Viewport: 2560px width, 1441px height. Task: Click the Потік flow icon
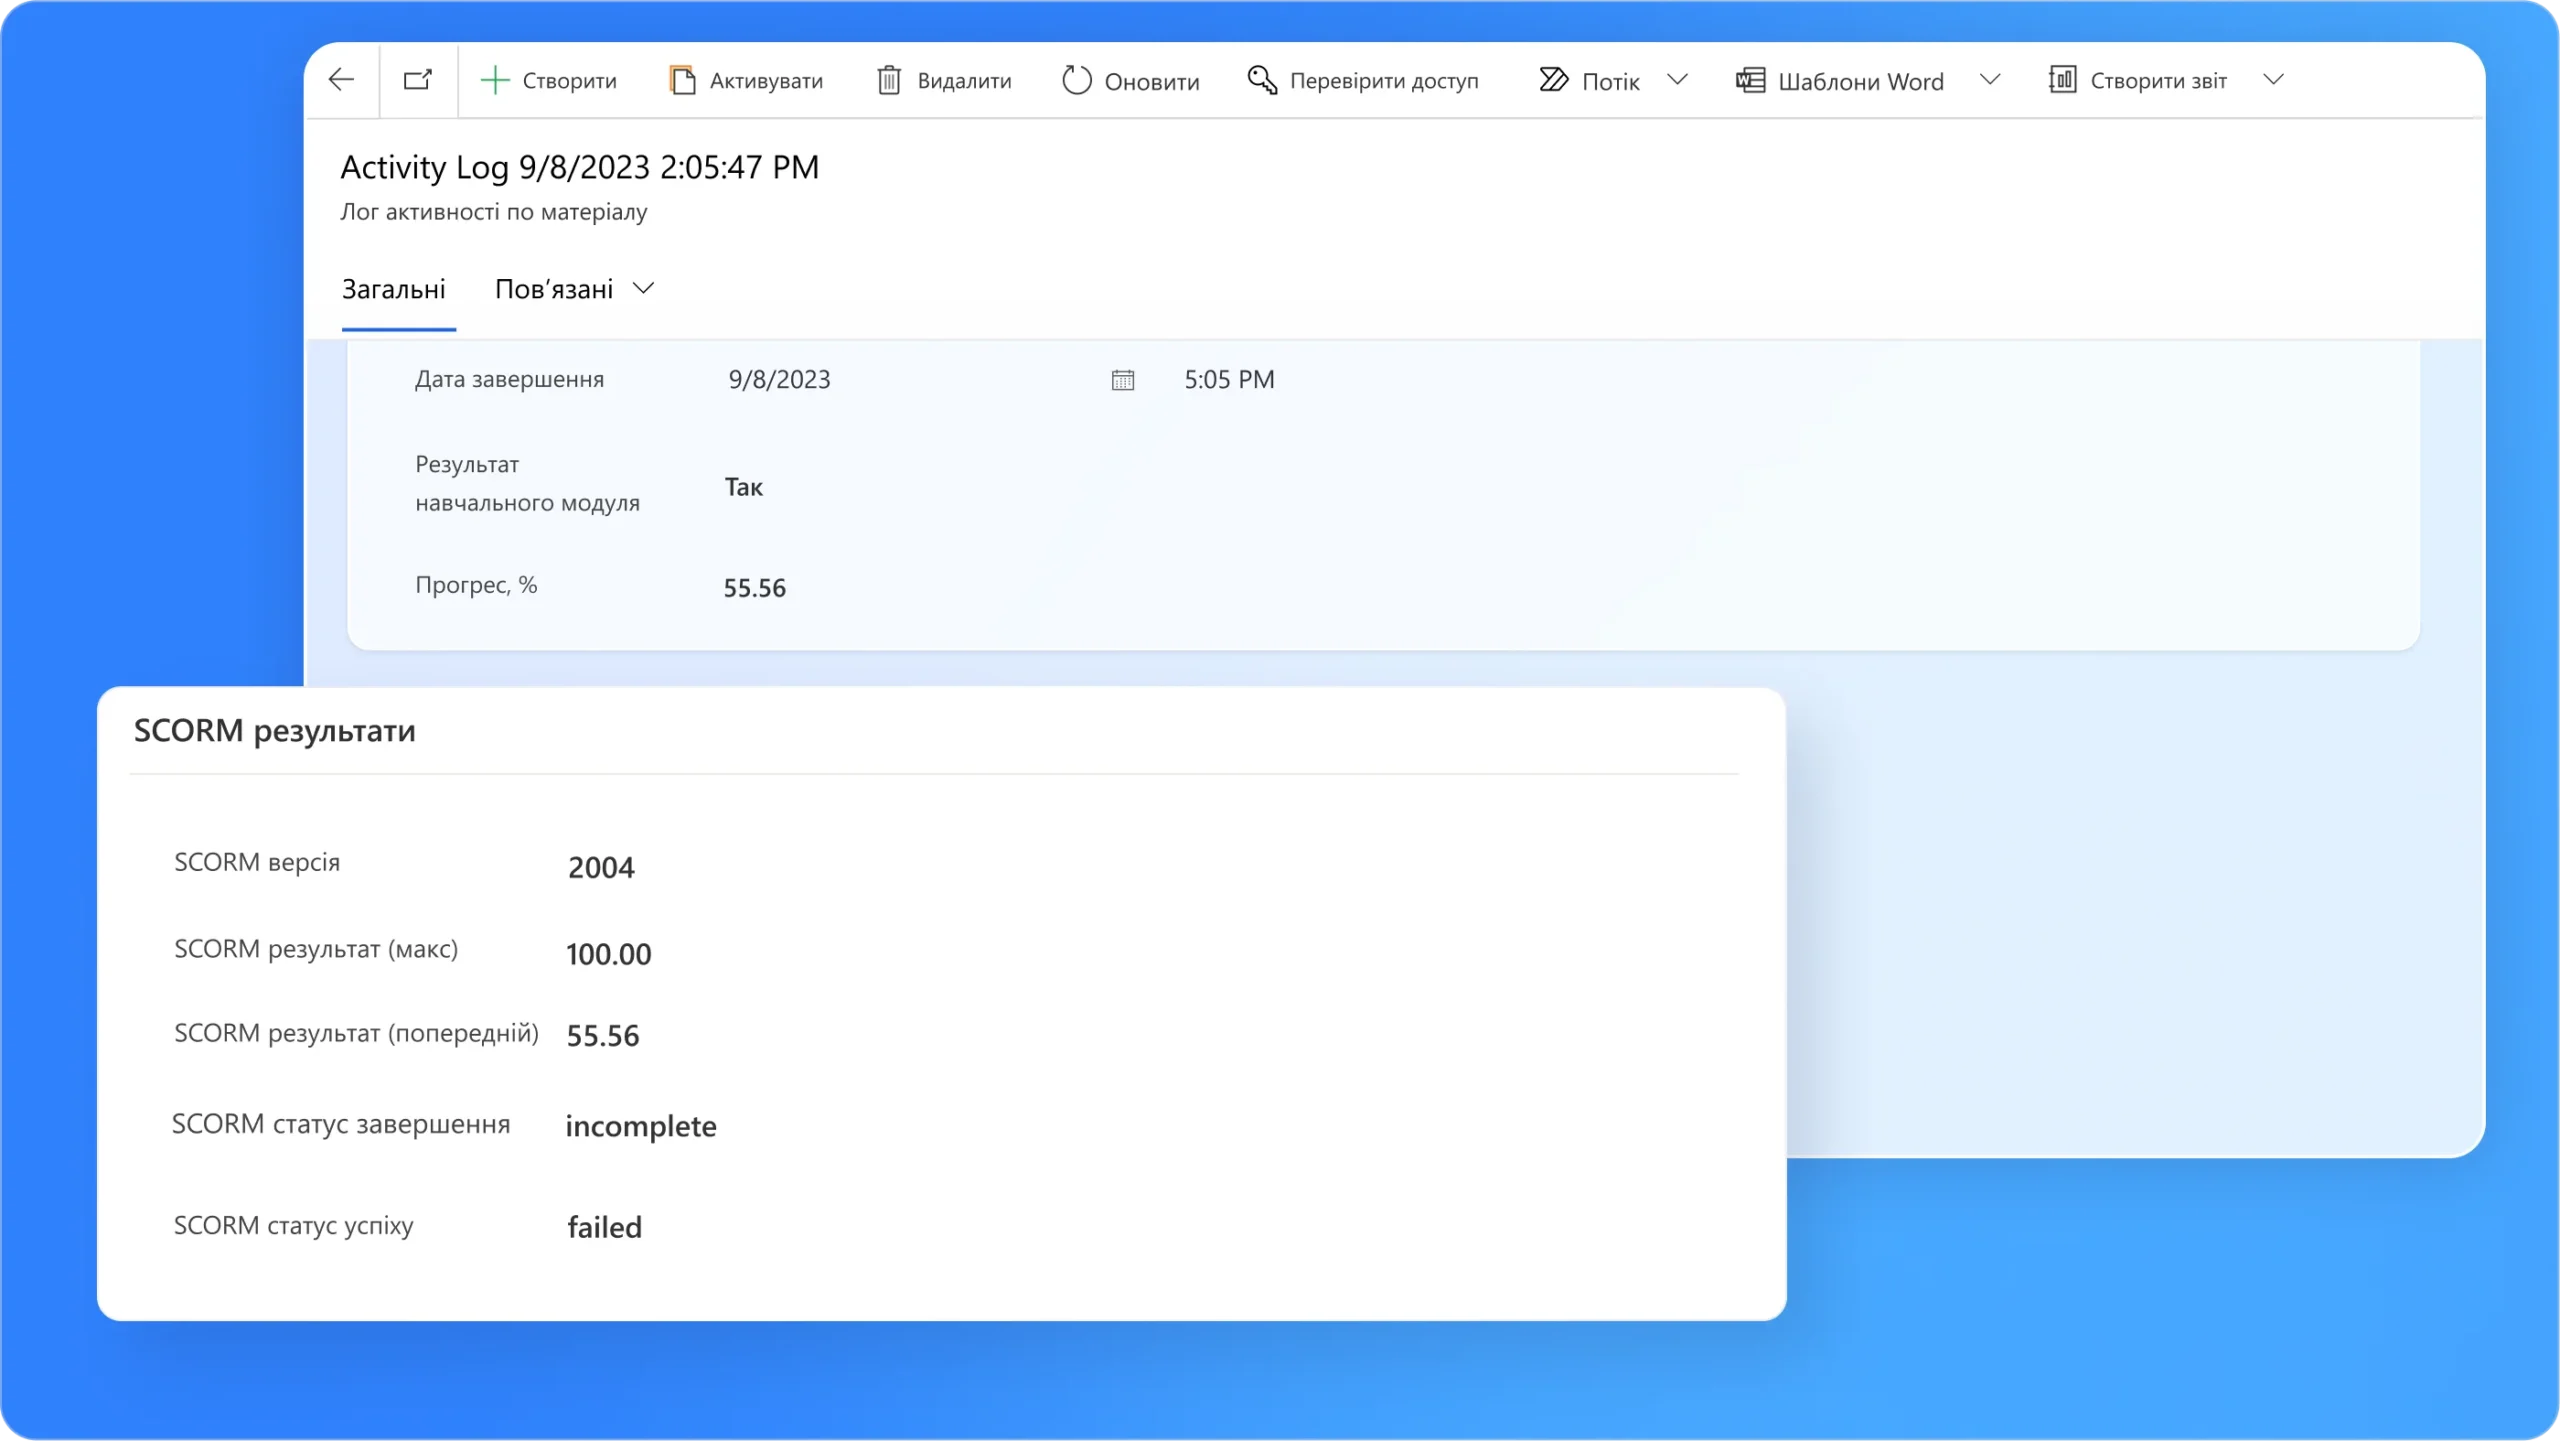1553,80
